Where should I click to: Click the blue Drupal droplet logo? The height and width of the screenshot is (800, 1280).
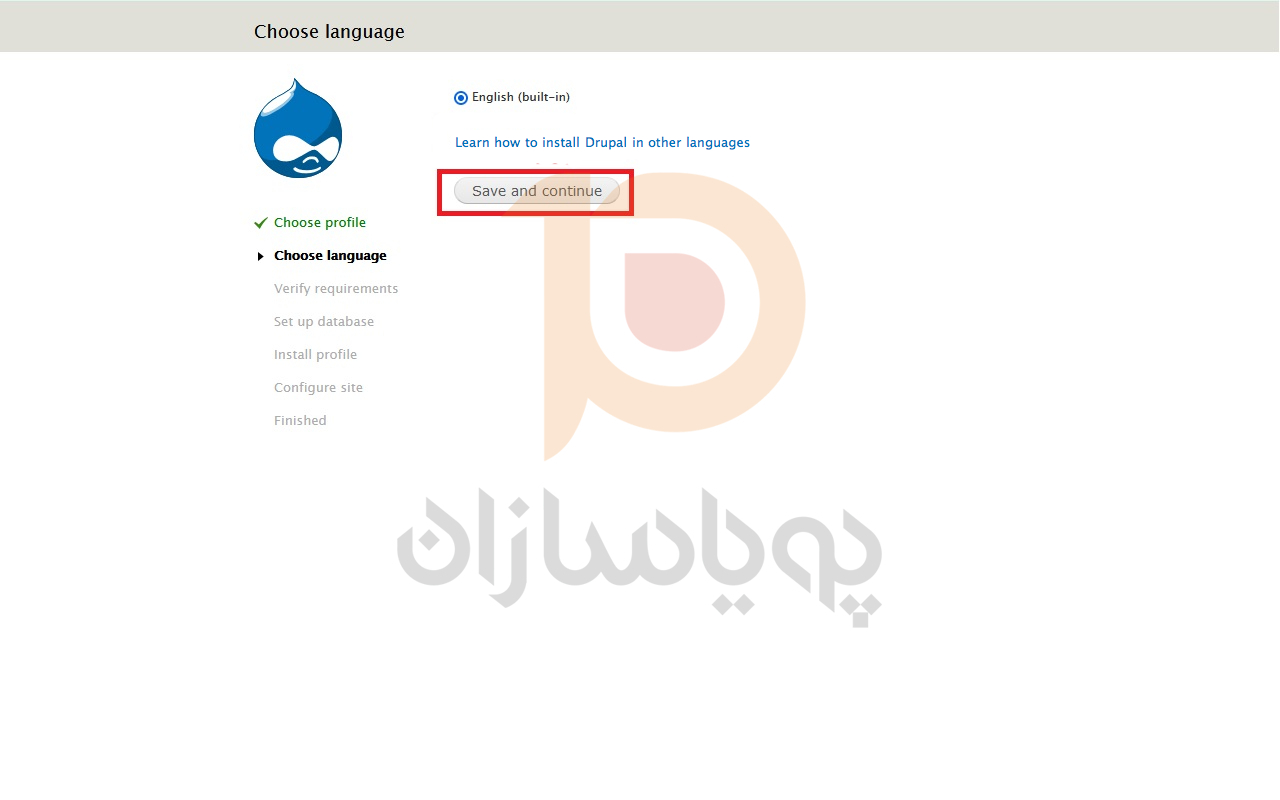[x=298, y=128]
